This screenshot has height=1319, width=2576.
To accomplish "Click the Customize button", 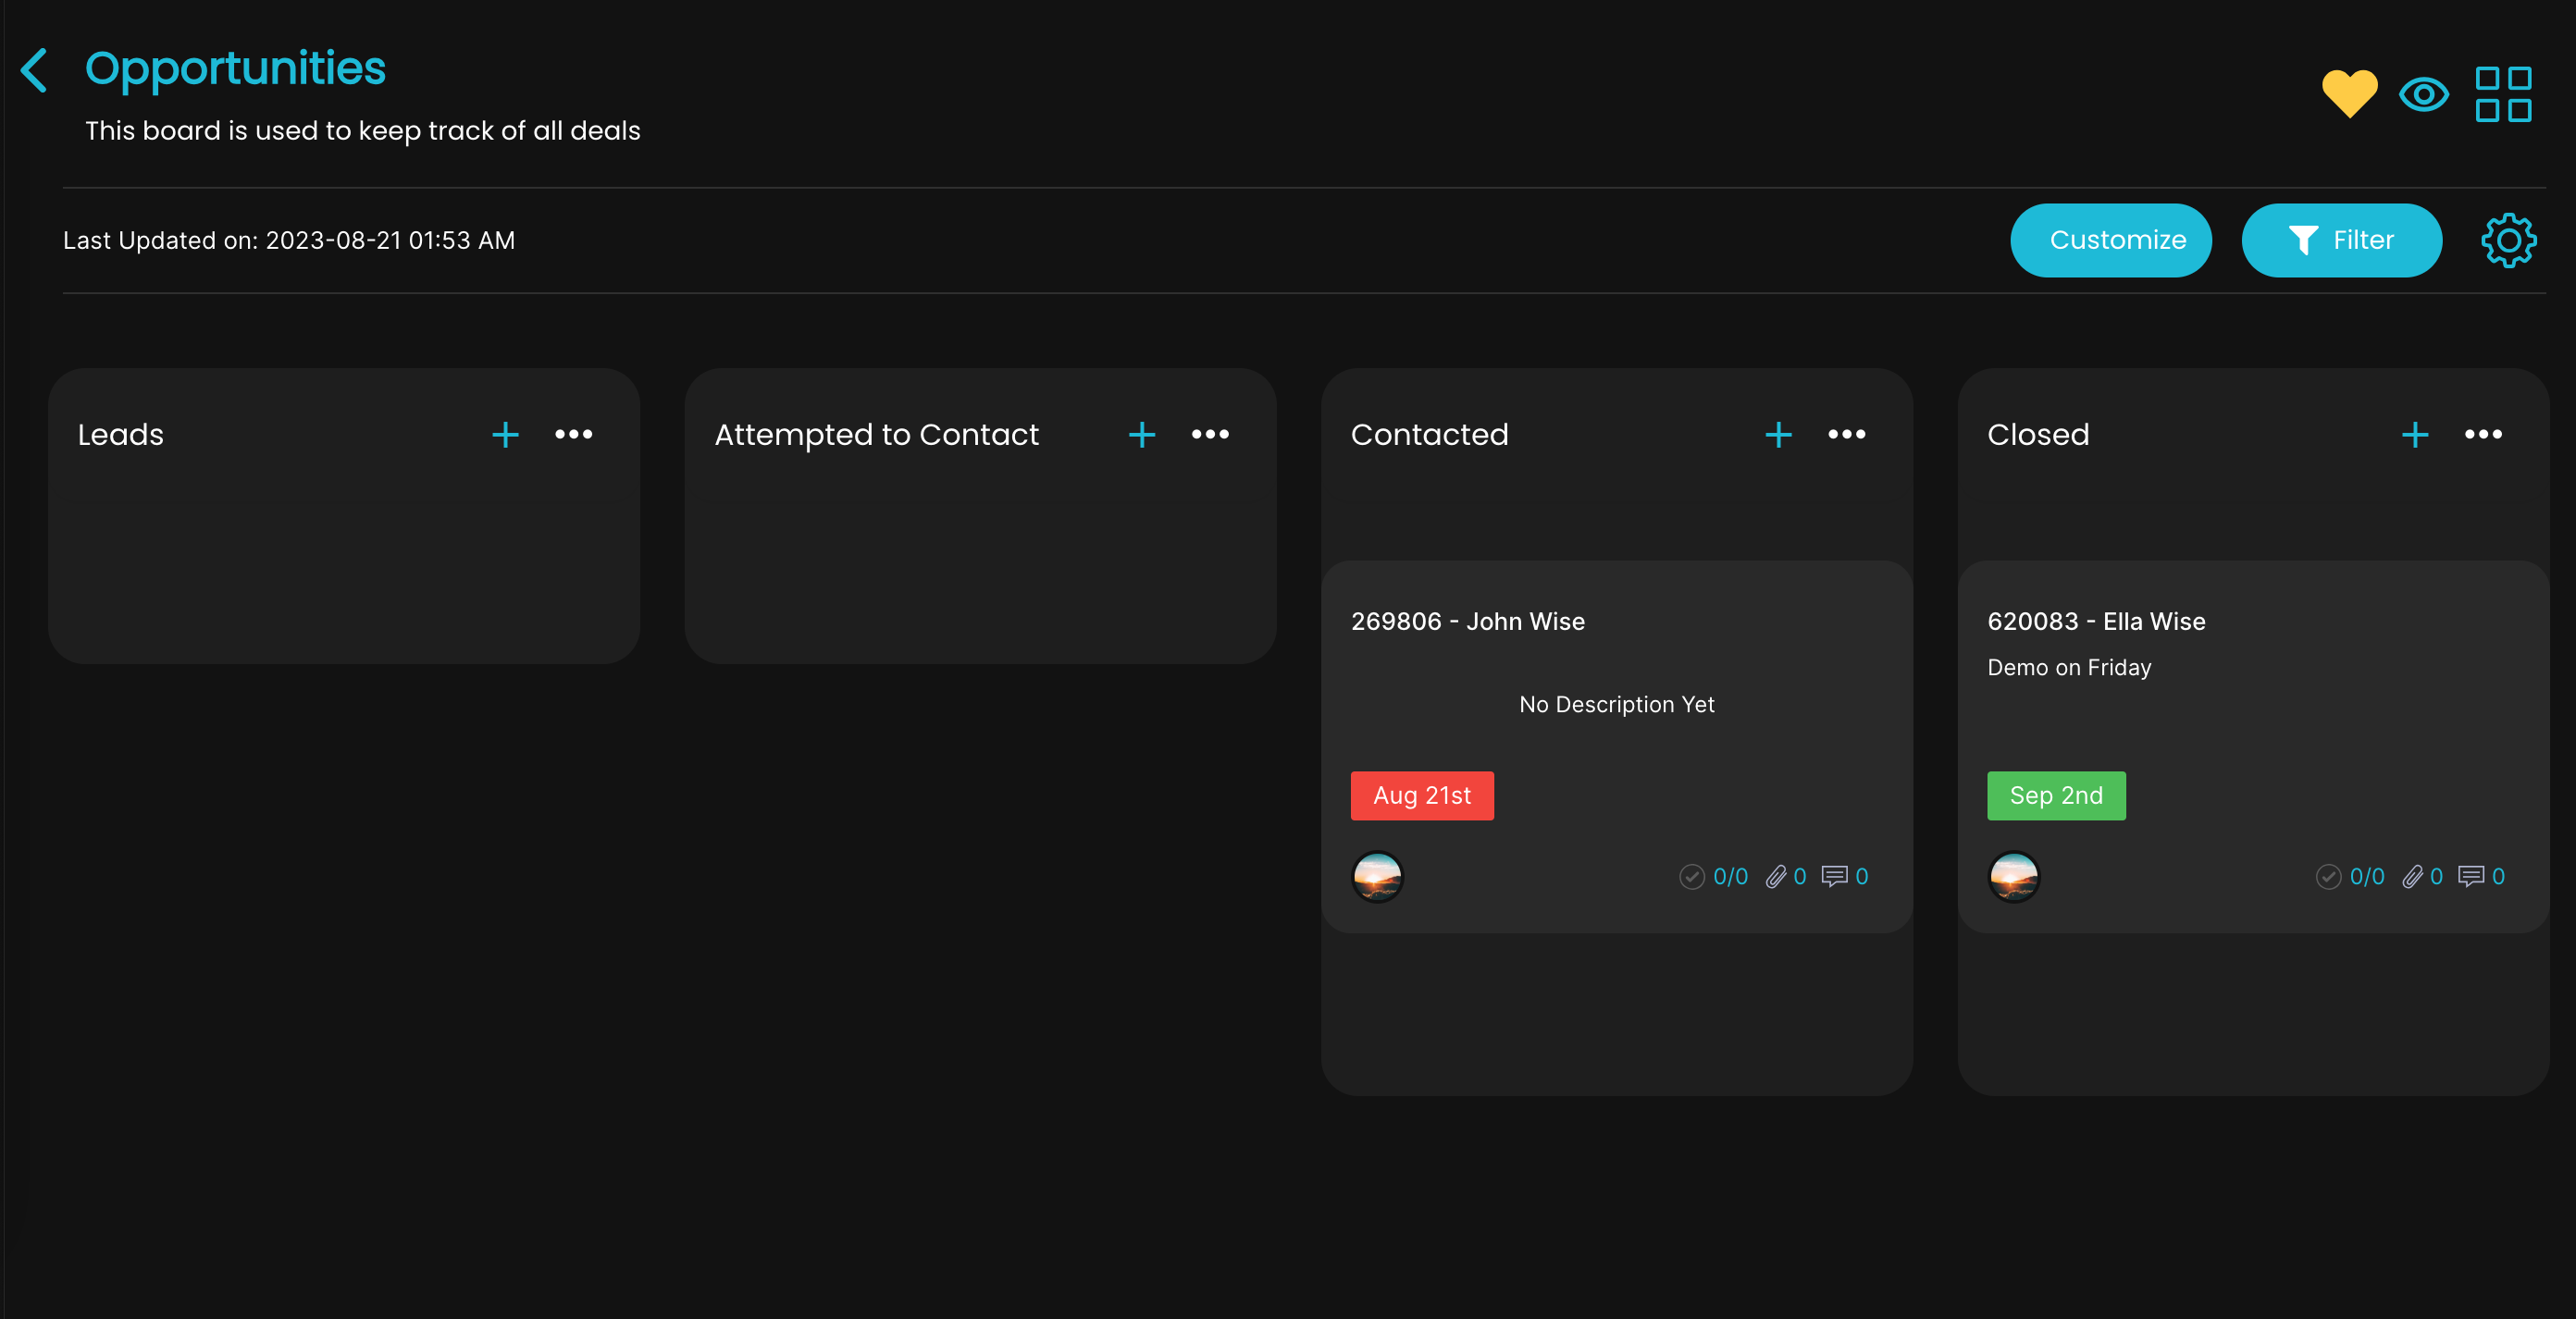I will (2111, 240).
